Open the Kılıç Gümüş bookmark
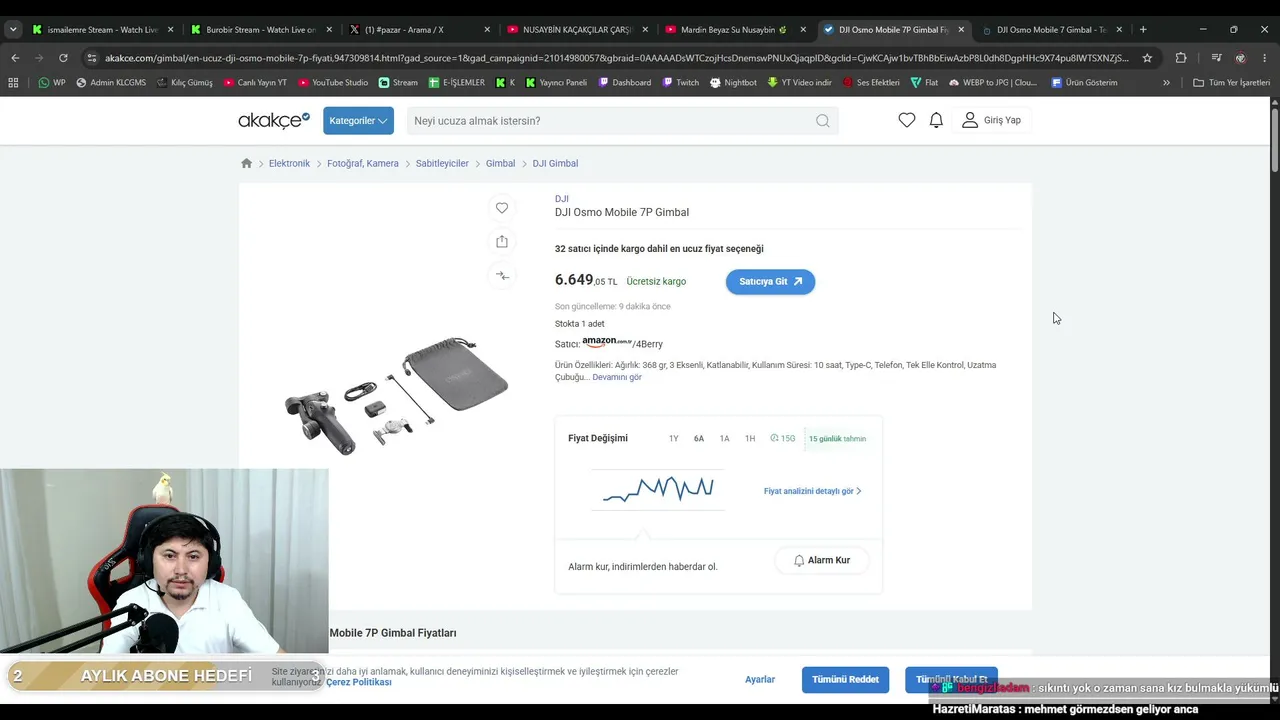This screenshot has width=1280, height=720. click(x=185, y=82)
